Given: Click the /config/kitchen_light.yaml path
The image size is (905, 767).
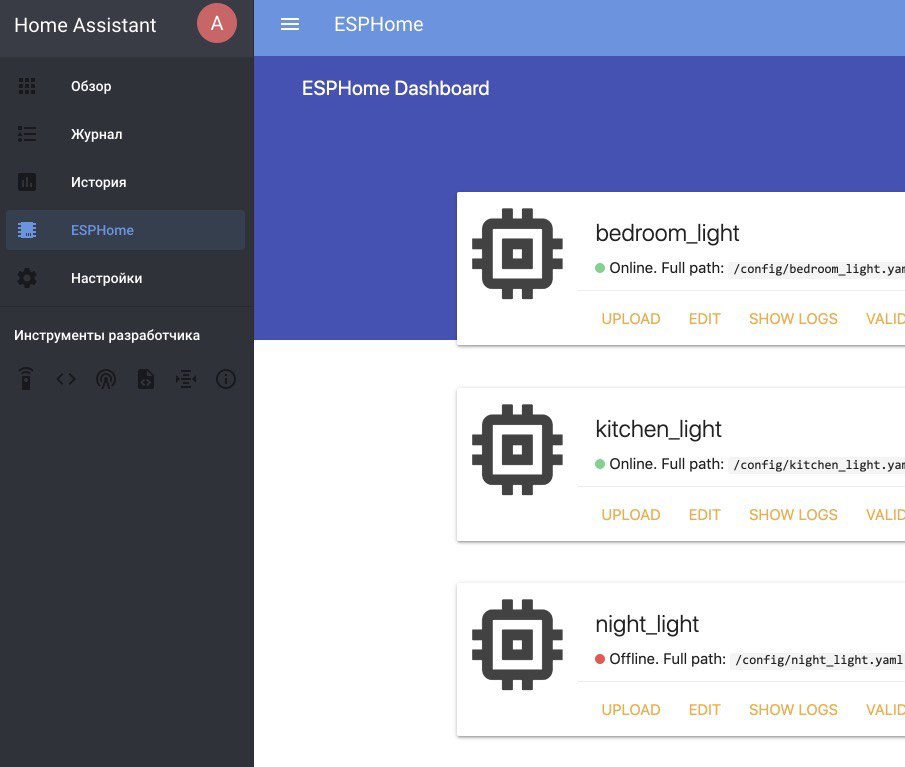Looking at the screenshot, I should pos(817,465).
